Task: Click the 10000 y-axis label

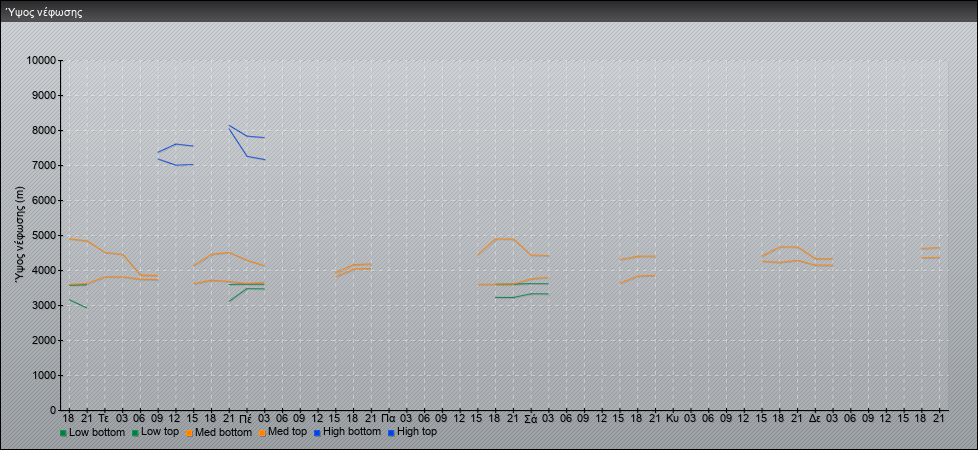Action: click(x=41, y=61)
